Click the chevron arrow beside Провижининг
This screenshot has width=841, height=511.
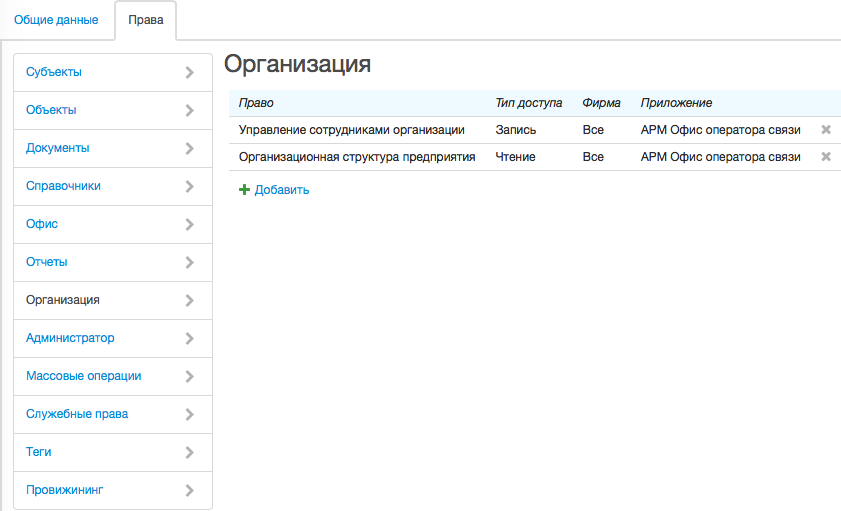click(189, 491)
